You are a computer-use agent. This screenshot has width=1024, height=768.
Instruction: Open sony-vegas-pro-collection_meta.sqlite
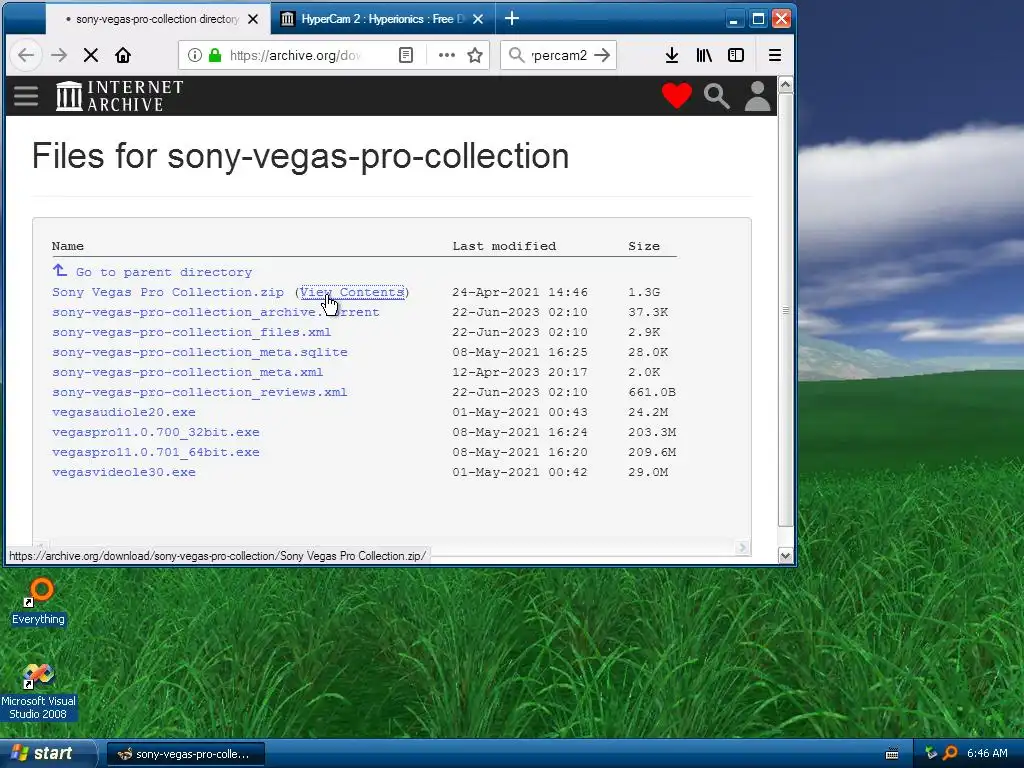pos(200,352)
